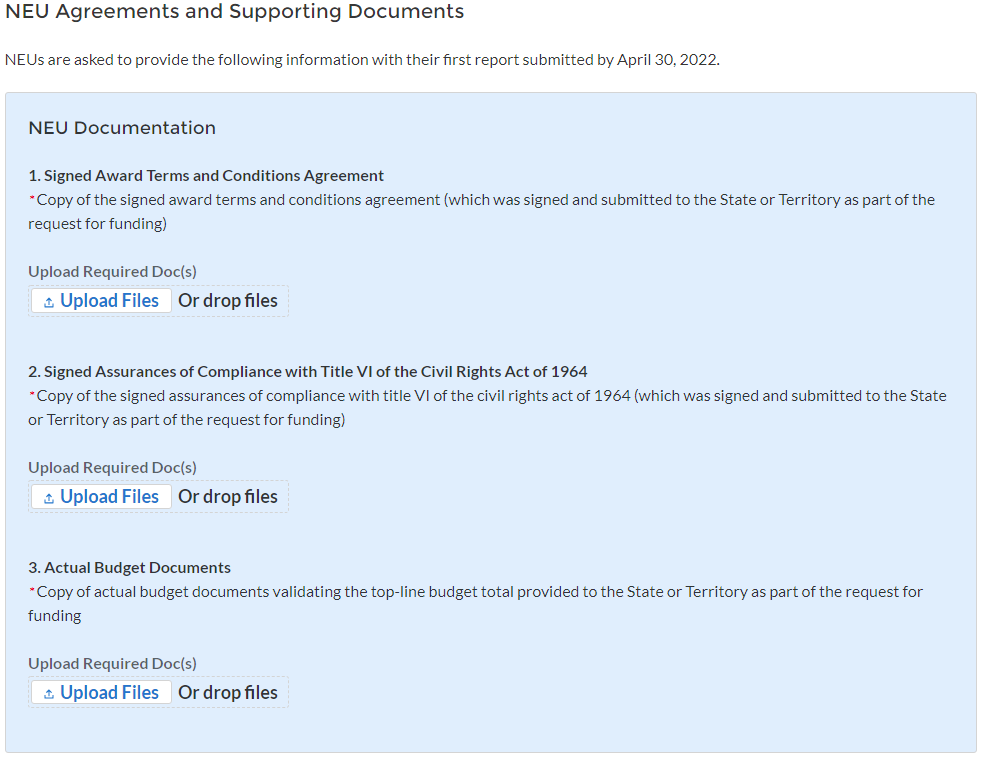984x760 pixels.
Task: Select '3. Actual Budget Documents' heading
Action: coord(130,568)
